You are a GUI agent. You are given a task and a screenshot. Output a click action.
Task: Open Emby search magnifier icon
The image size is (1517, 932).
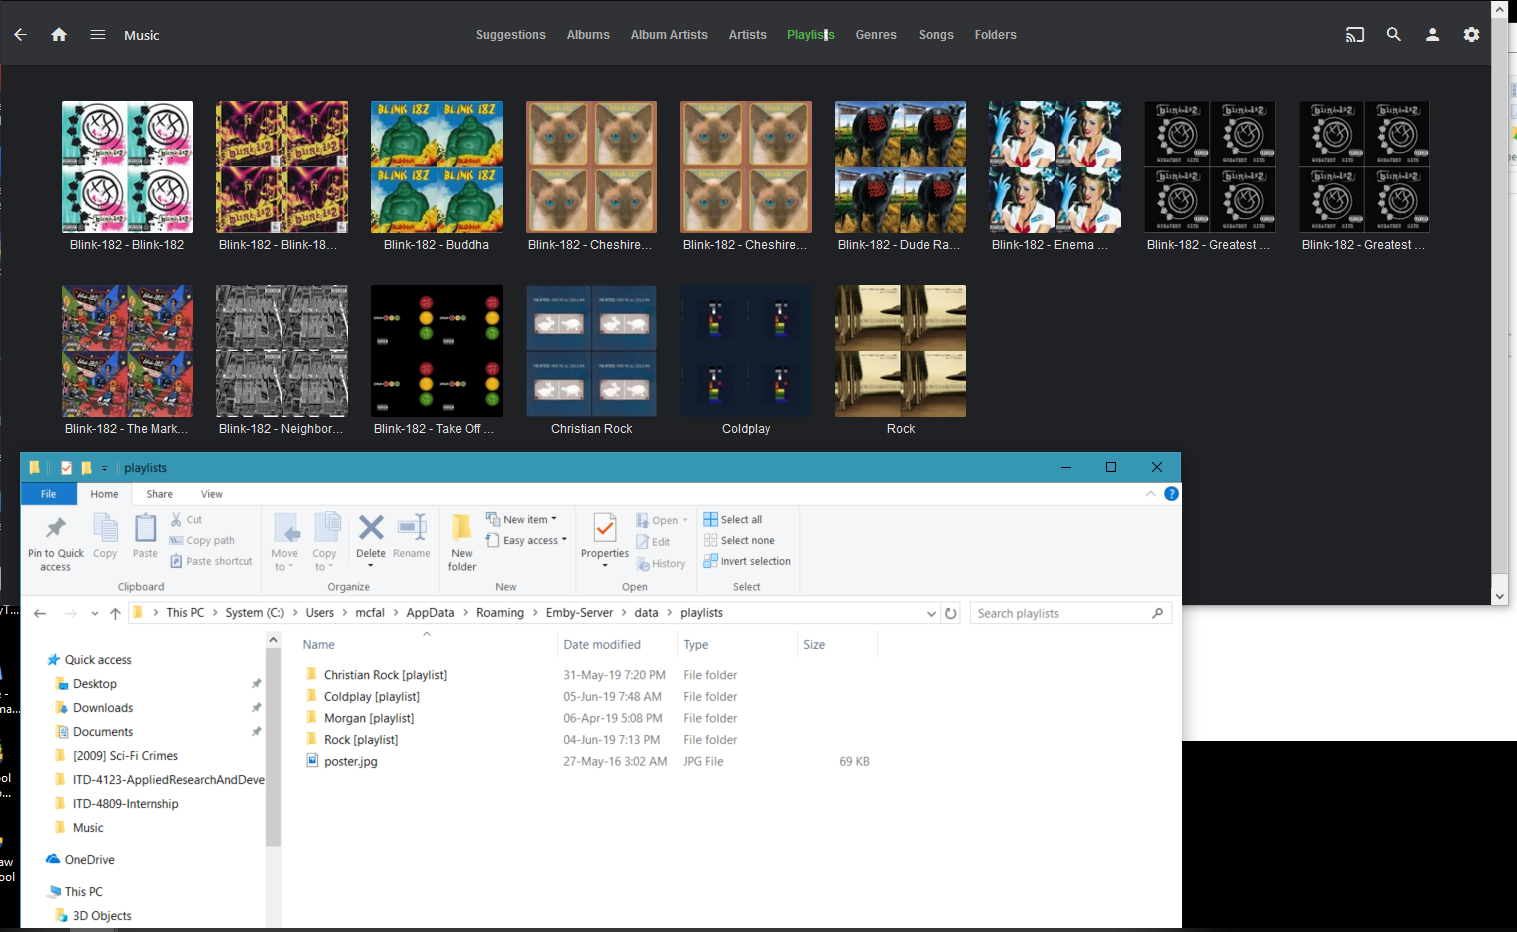(x=1393, y=35)
